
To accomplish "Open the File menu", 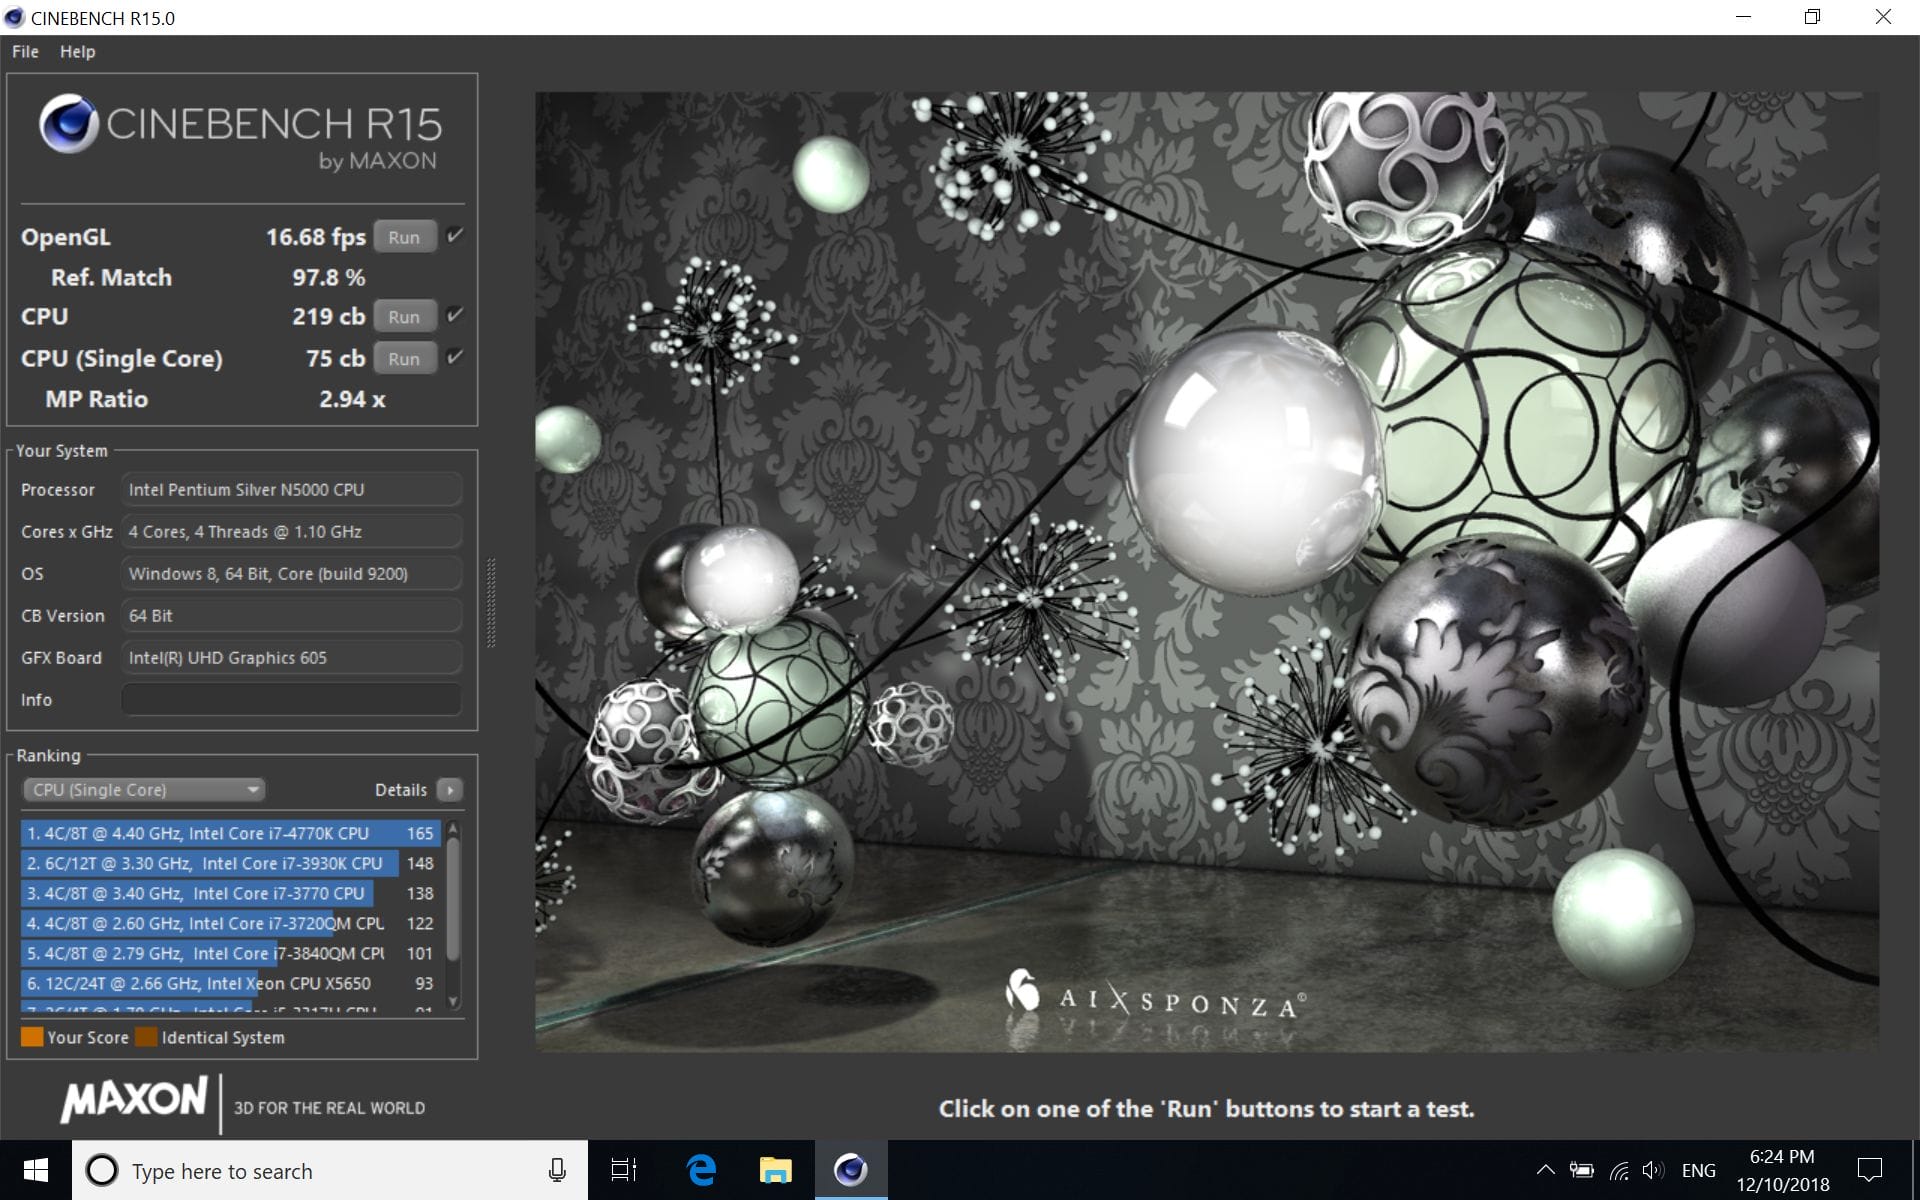I will coord(25,51).
